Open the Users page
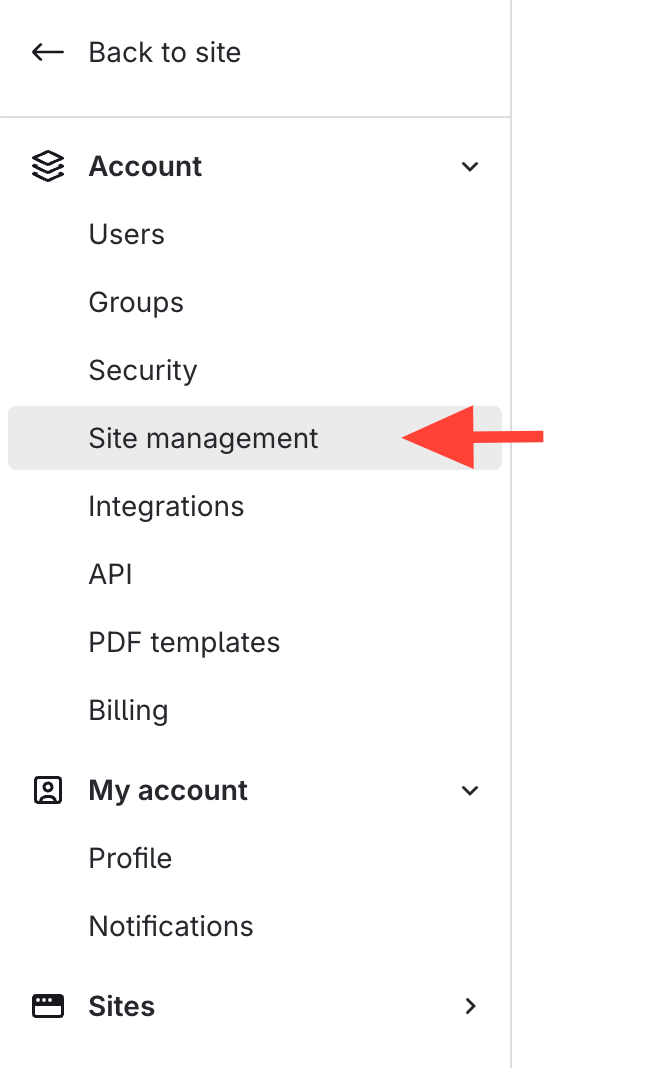The width and height of the screenshot is (660, 1068). [x=126, y=234]
